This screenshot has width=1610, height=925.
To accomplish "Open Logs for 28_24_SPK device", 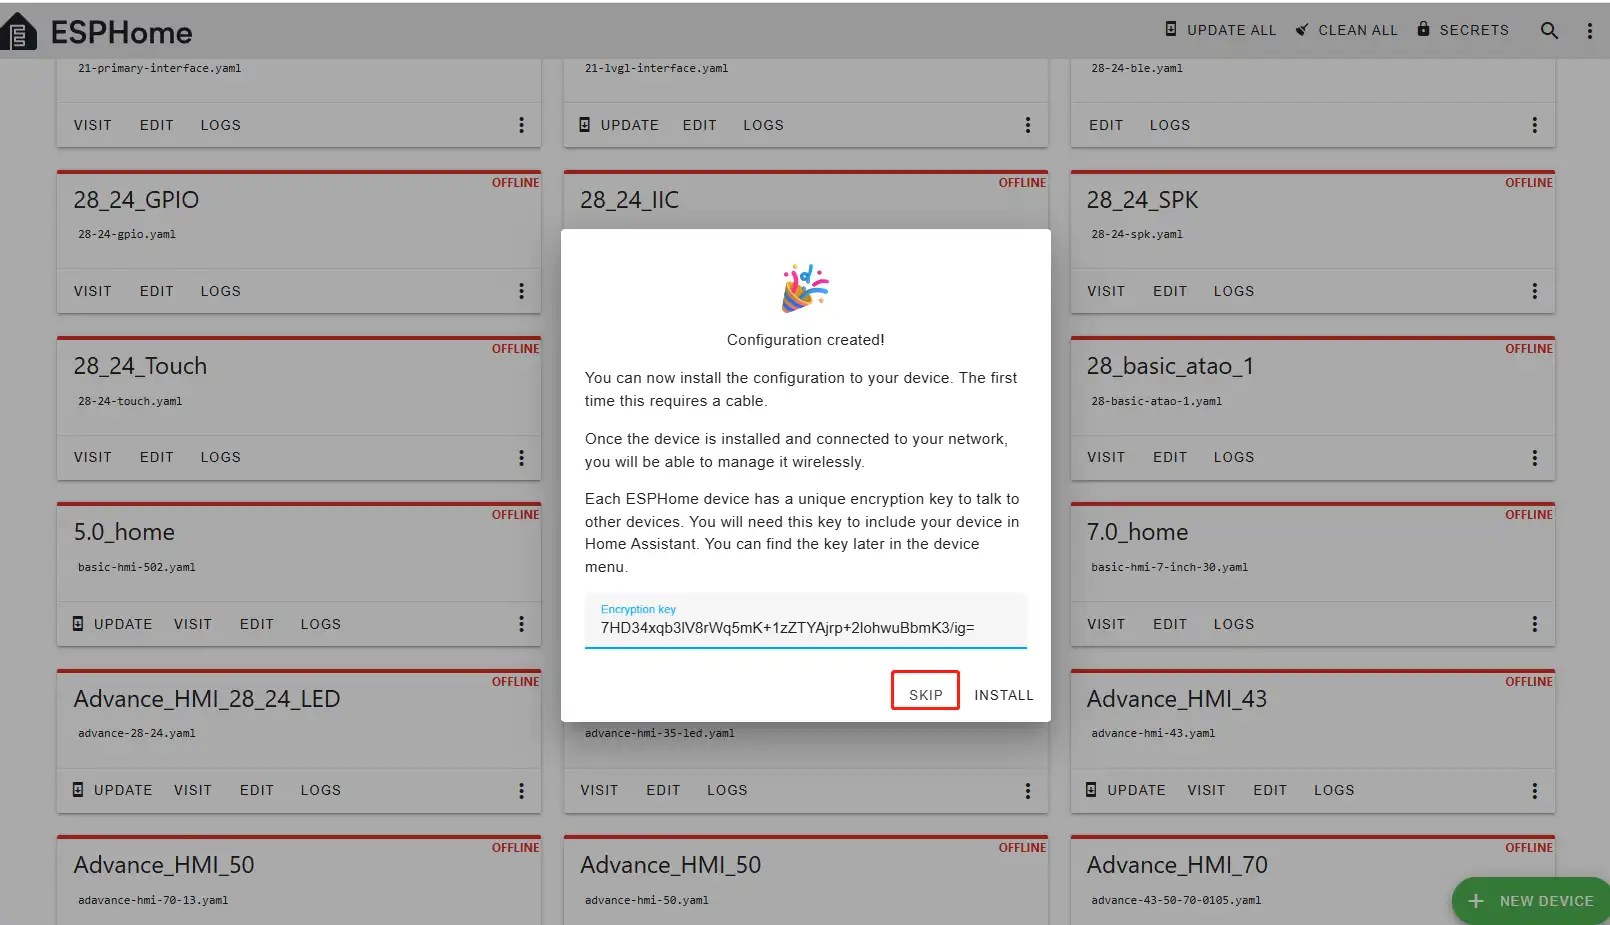I will pyautogui.click(x=1233, y=291).
